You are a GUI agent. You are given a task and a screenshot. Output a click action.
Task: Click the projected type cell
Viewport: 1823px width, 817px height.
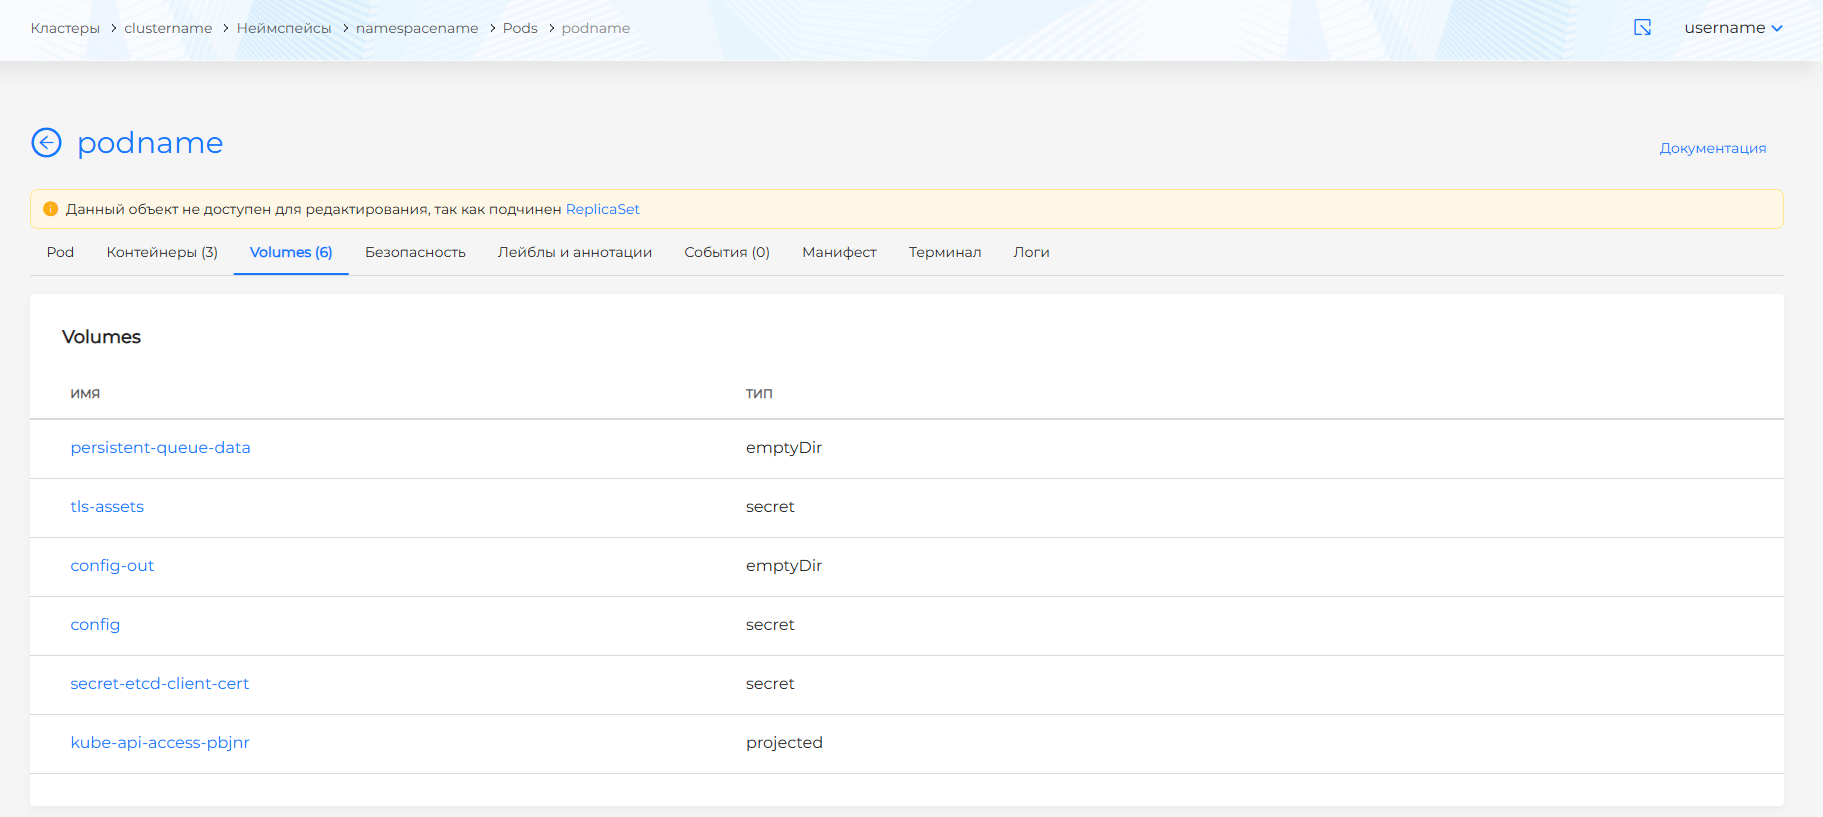point(784,743)
